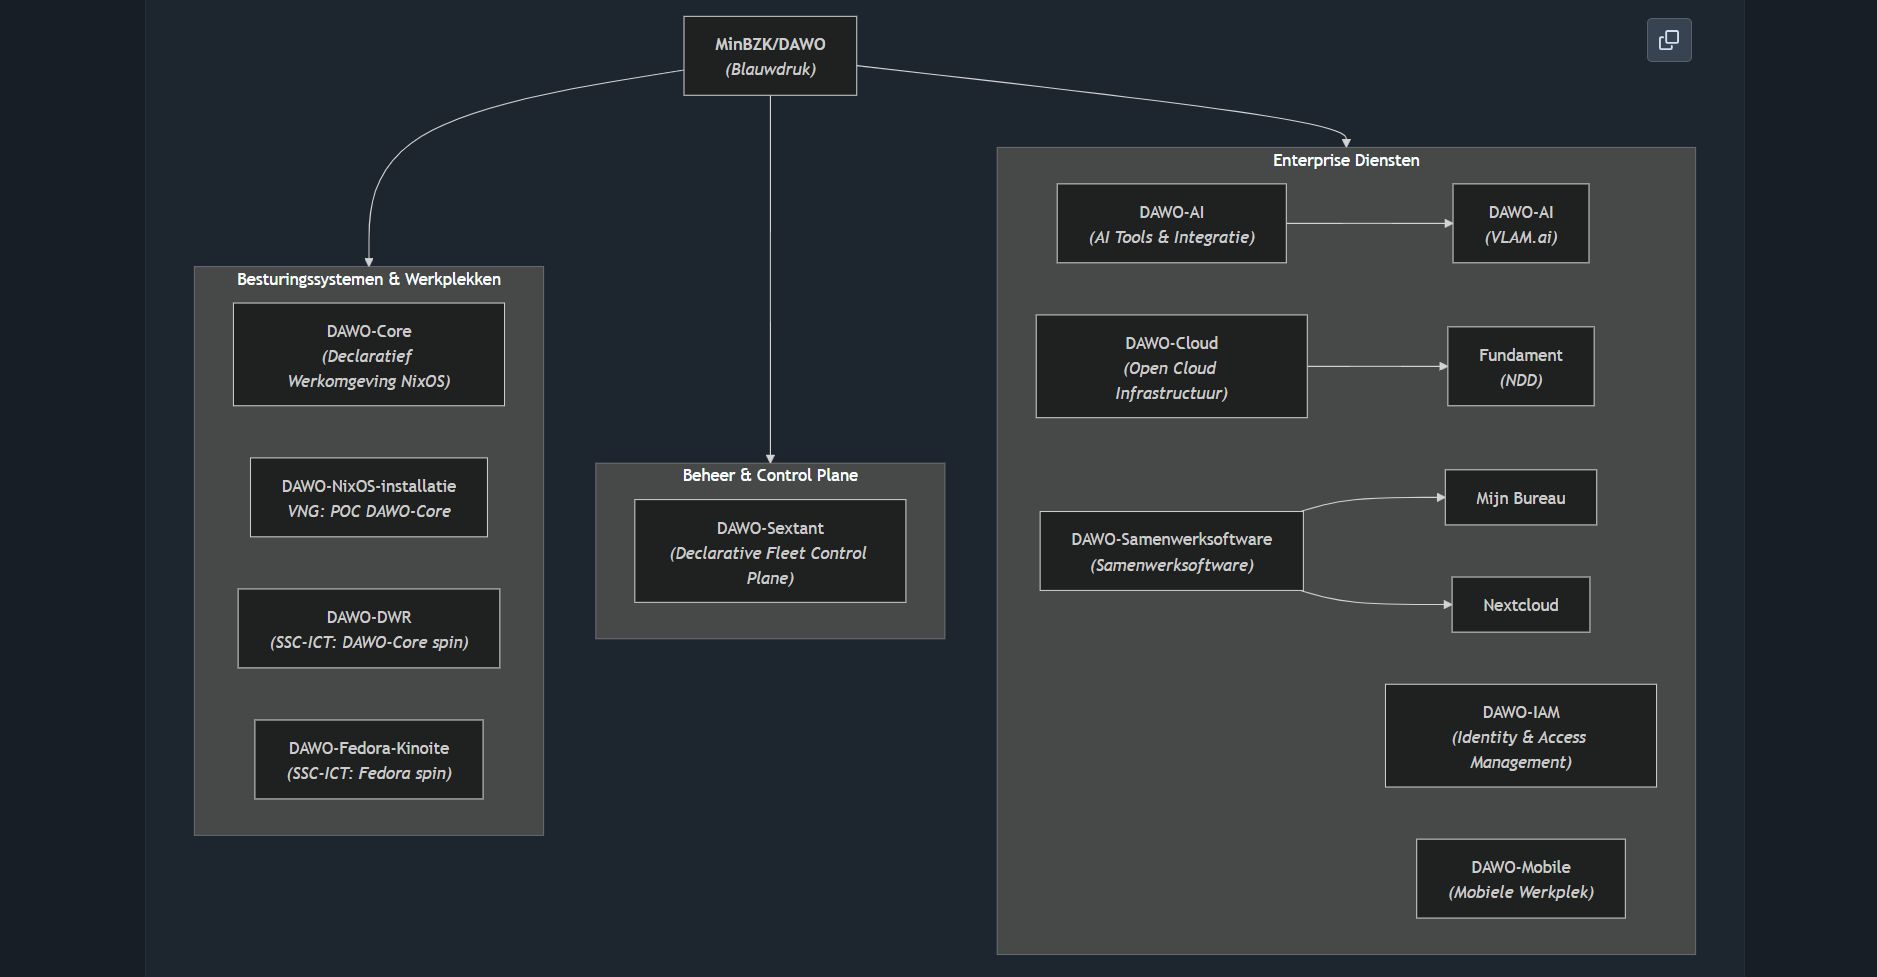Image resolution: width=1877 pixels, height=977 pixels.
Task: Click the DAWO-Sextant node
Action: [x=770, y=552]
